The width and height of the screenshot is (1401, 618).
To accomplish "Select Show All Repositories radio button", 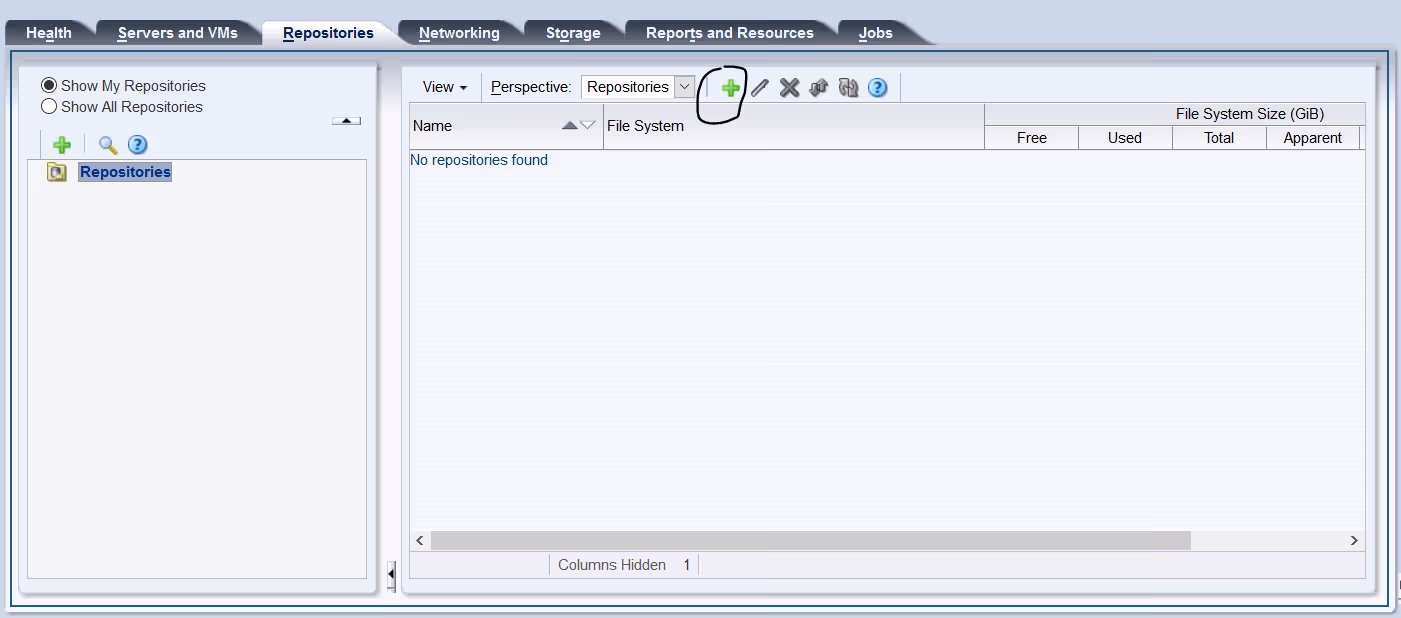I will pos(49,107).
